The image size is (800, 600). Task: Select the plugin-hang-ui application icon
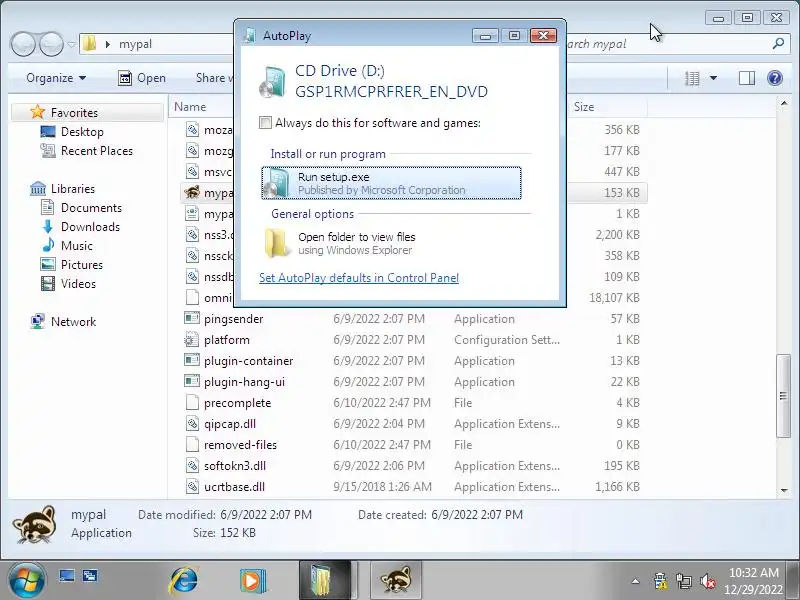(192, 381)
